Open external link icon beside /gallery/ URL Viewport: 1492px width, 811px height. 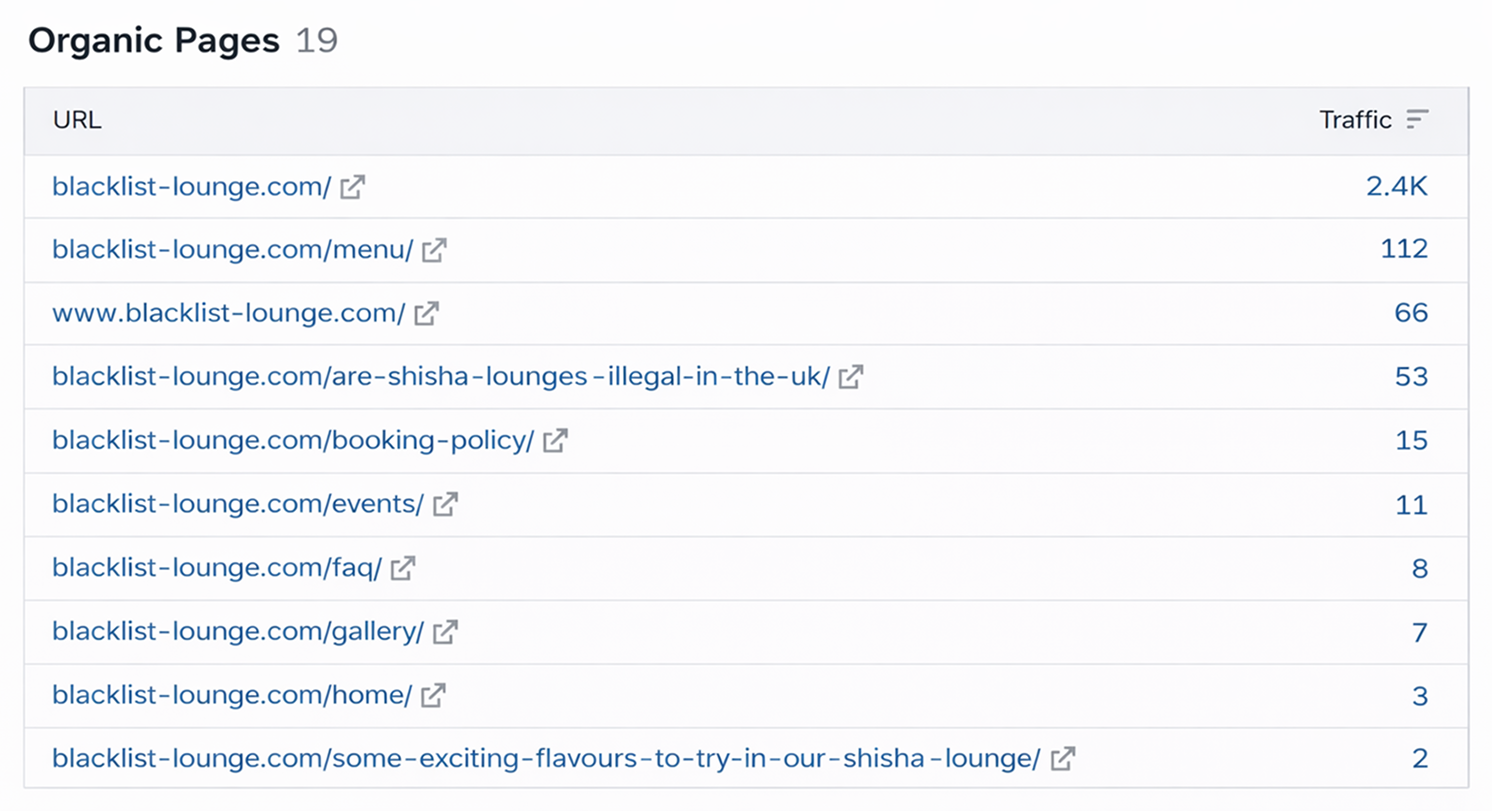[x=445, y=632]
